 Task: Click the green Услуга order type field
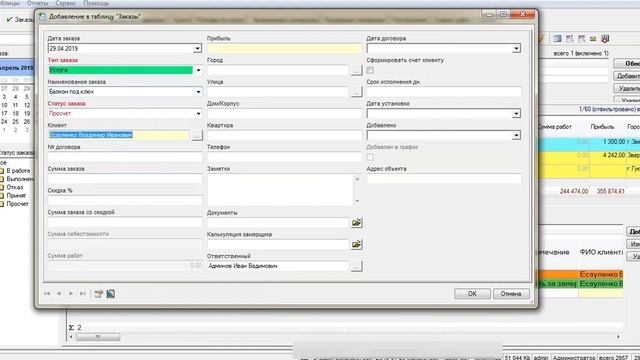click(120, 70)
